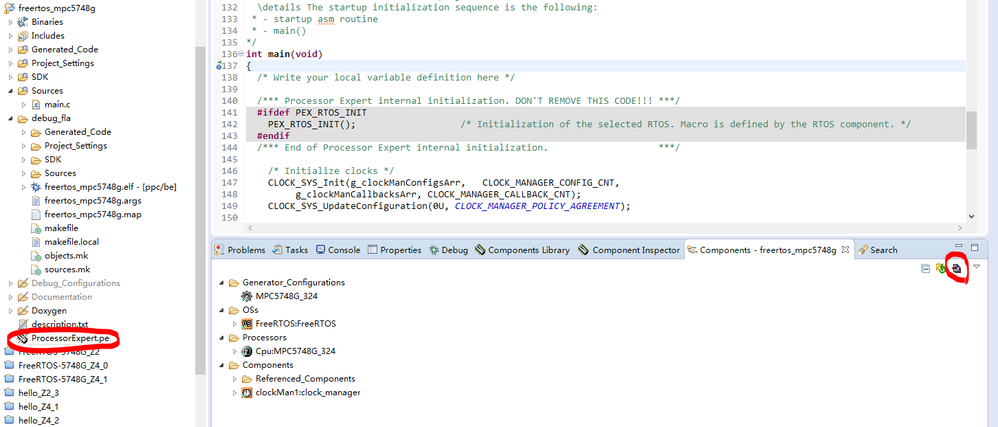Click the Includes icon in project tree
998x427 pixels.
tap(23, 36)
